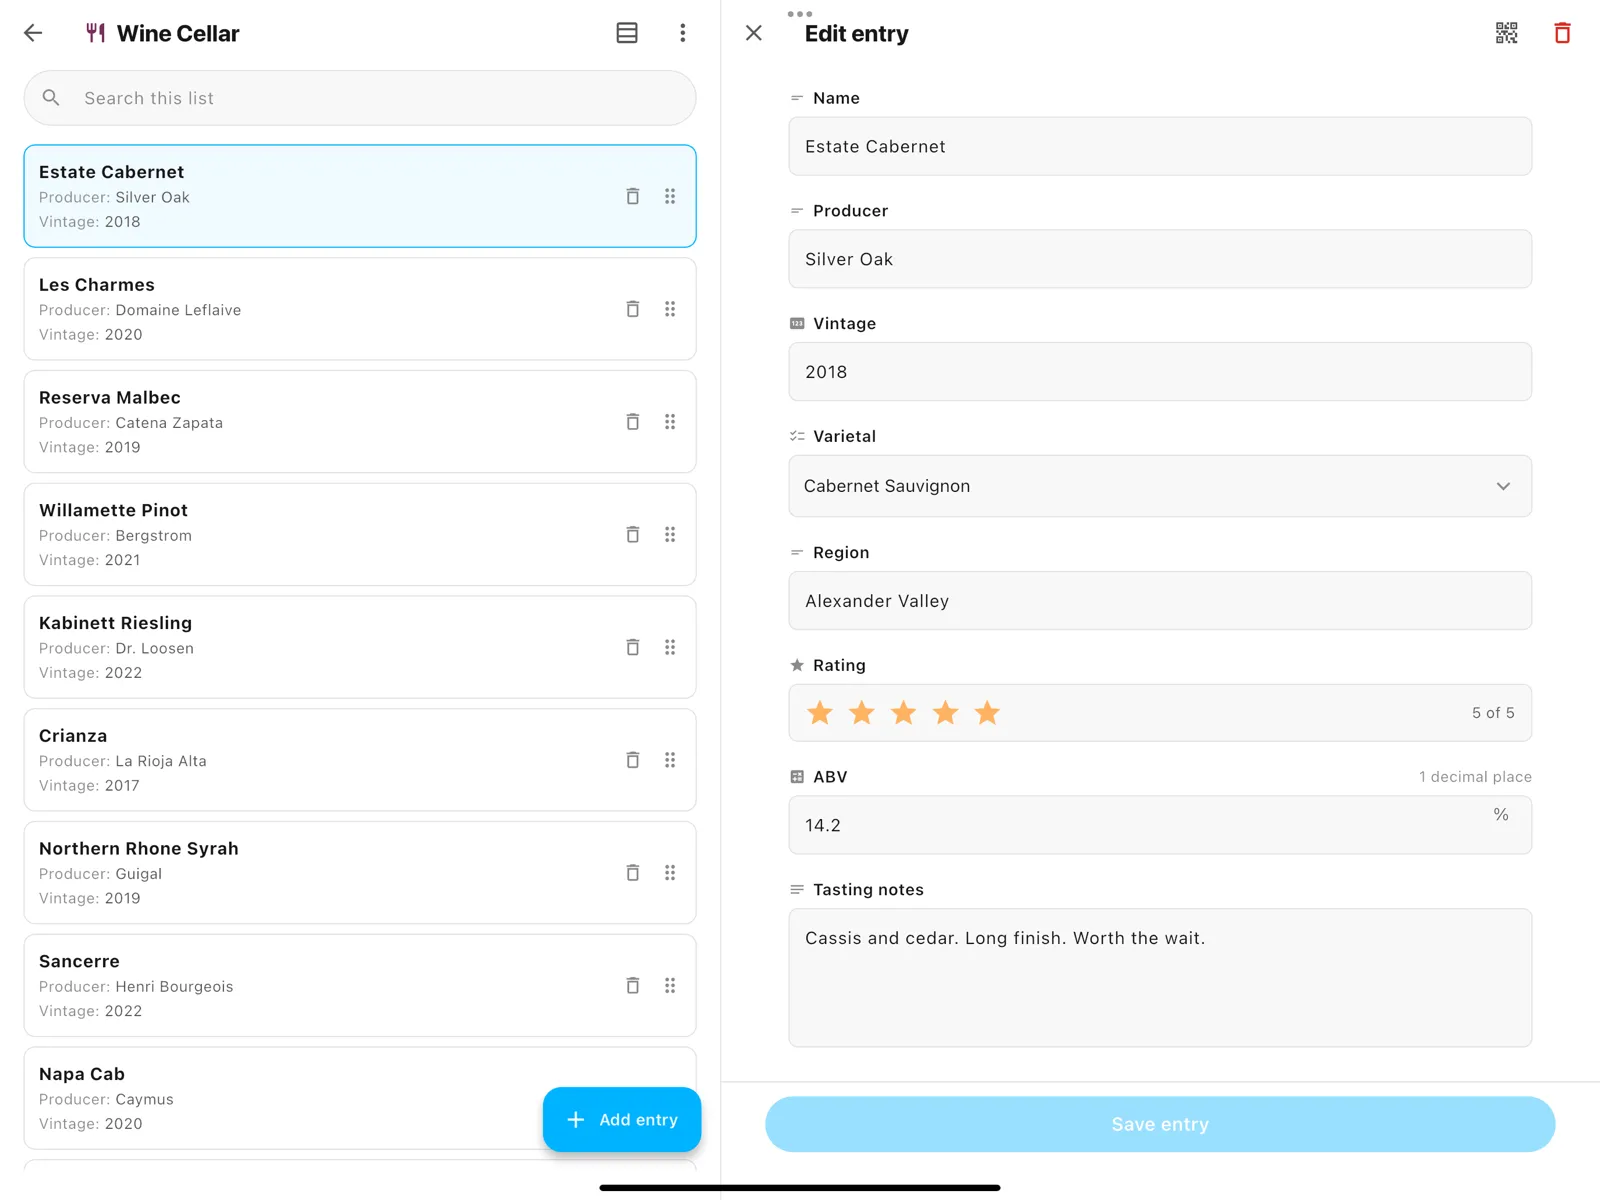1600x1200 pixels.
Task: Delete the Crianza list item
Action: tap(633, 760)
